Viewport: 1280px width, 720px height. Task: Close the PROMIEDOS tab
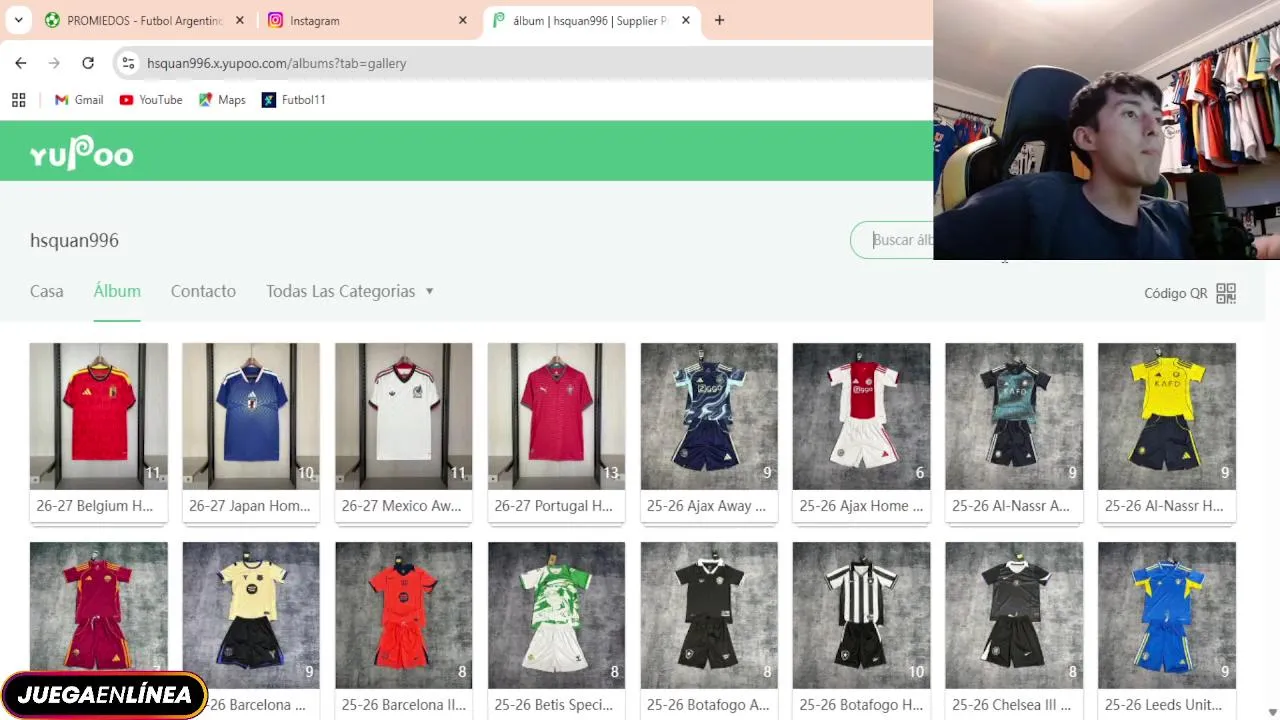coord(239,20)
